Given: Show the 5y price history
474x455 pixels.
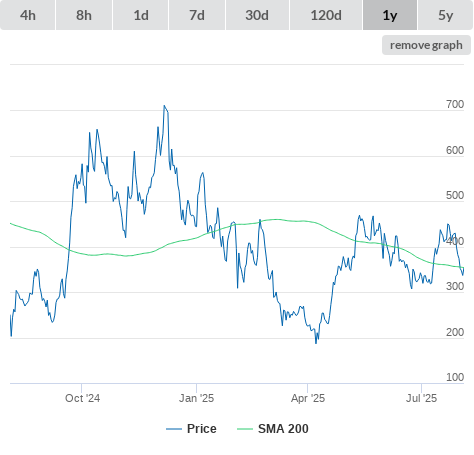Looking at the screenshot, I should pos(445,15).
